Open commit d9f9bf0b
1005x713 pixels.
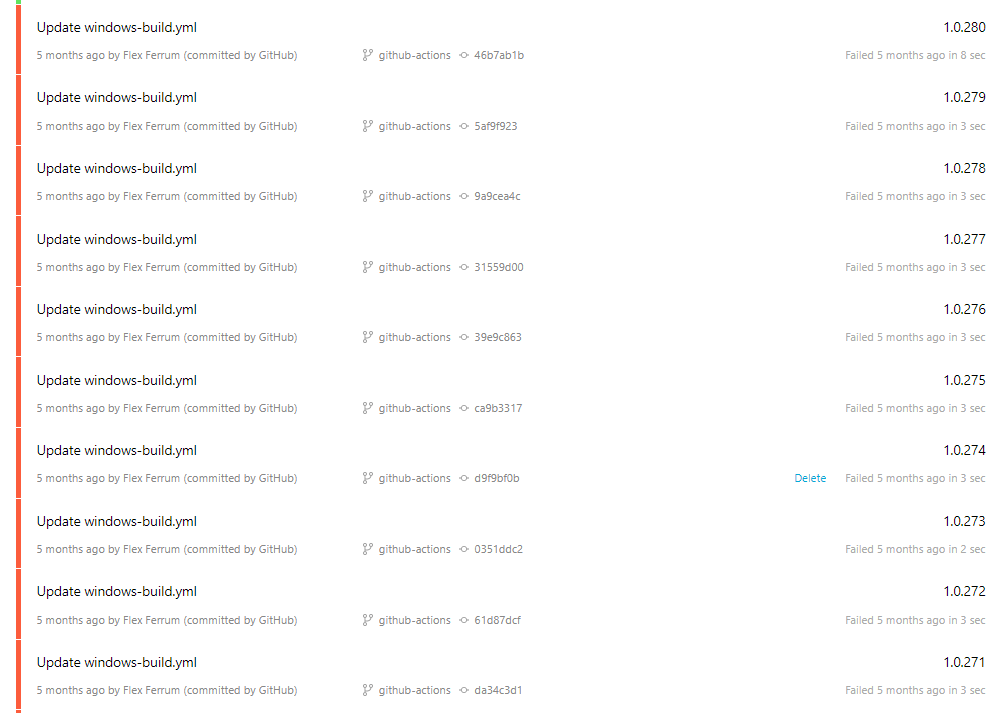pyautogui.click(x=497, y=478)
